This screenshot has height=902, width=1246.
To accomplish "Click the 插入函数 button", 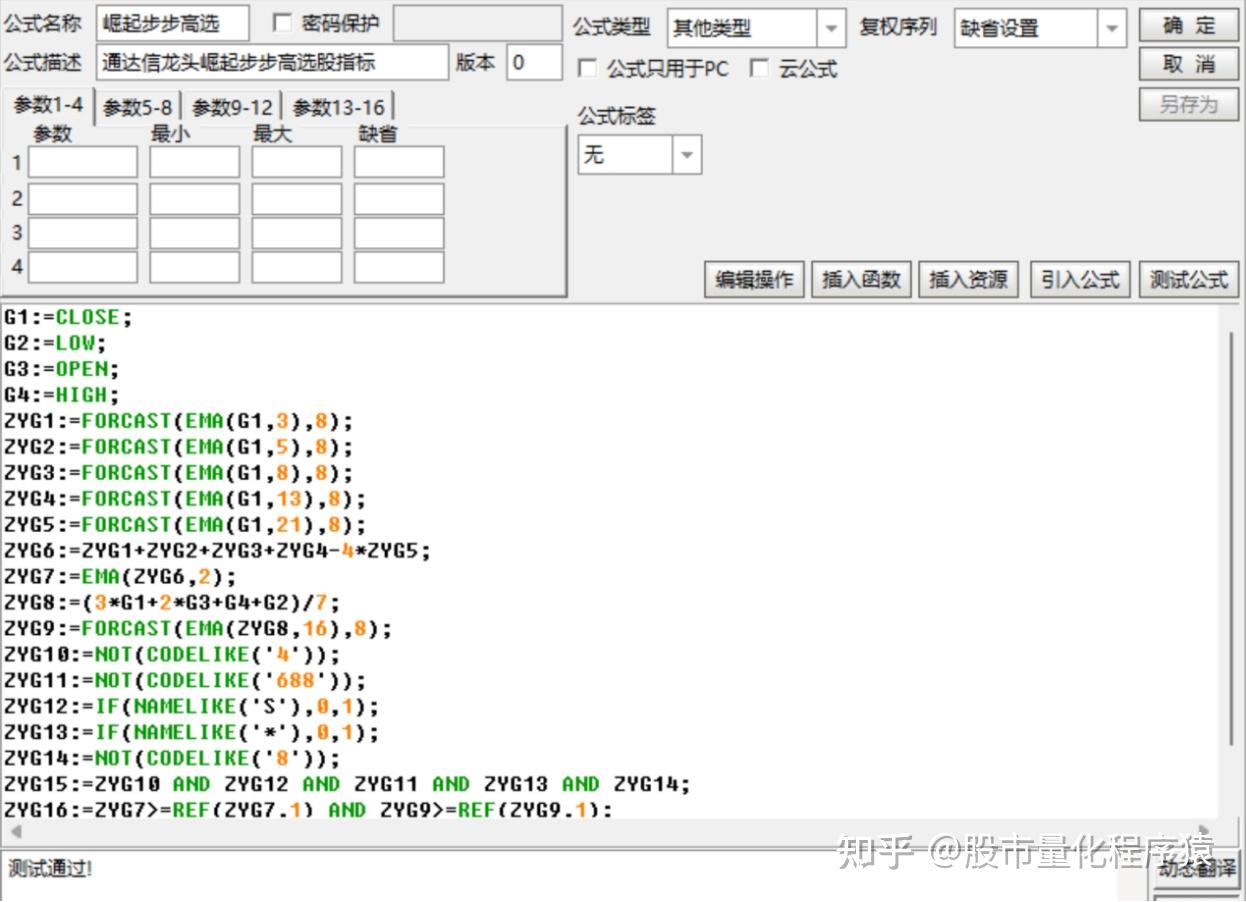I will pos(861,280).
